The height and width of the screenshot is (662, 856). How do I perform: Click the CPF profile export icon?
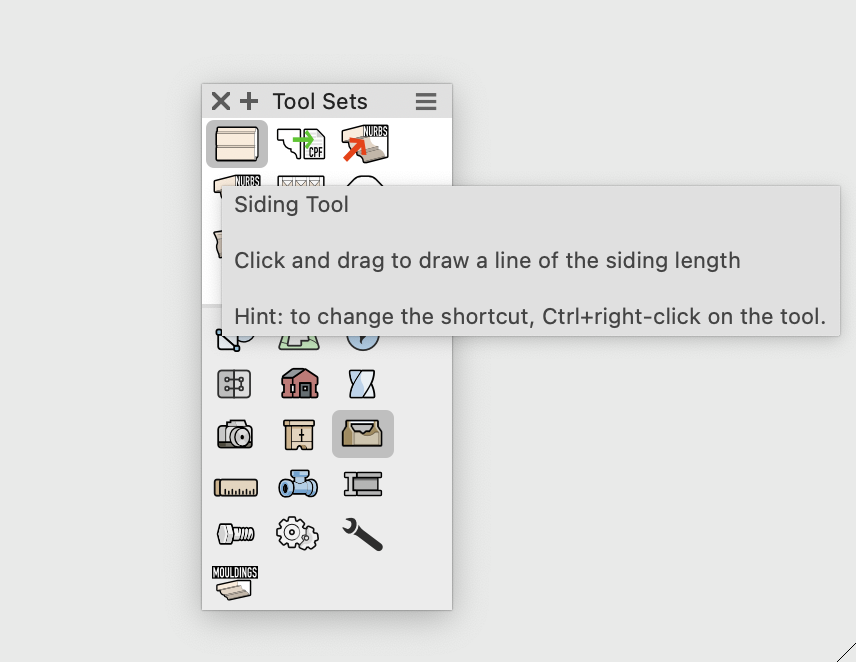[x=300, y=144]
